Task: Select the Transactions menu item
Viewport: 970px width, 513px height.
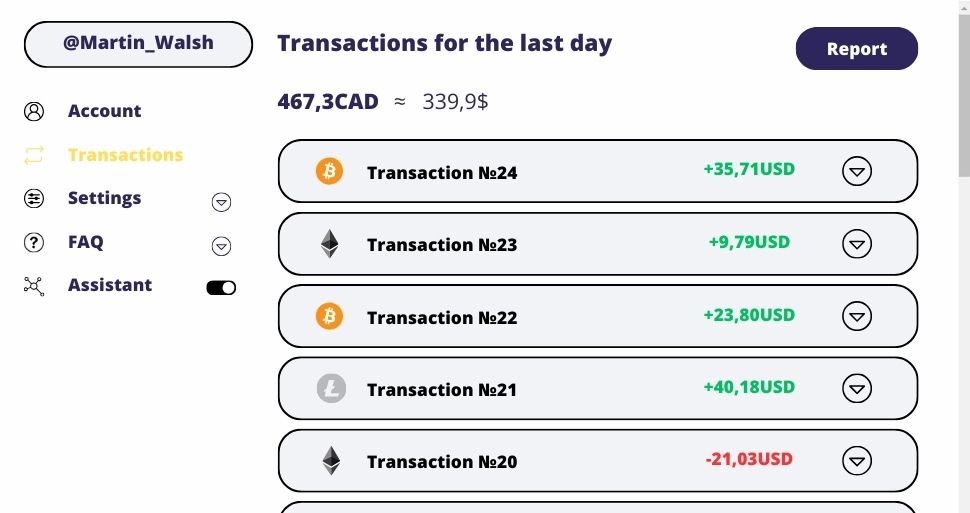Action: click(x=125, y=155)
